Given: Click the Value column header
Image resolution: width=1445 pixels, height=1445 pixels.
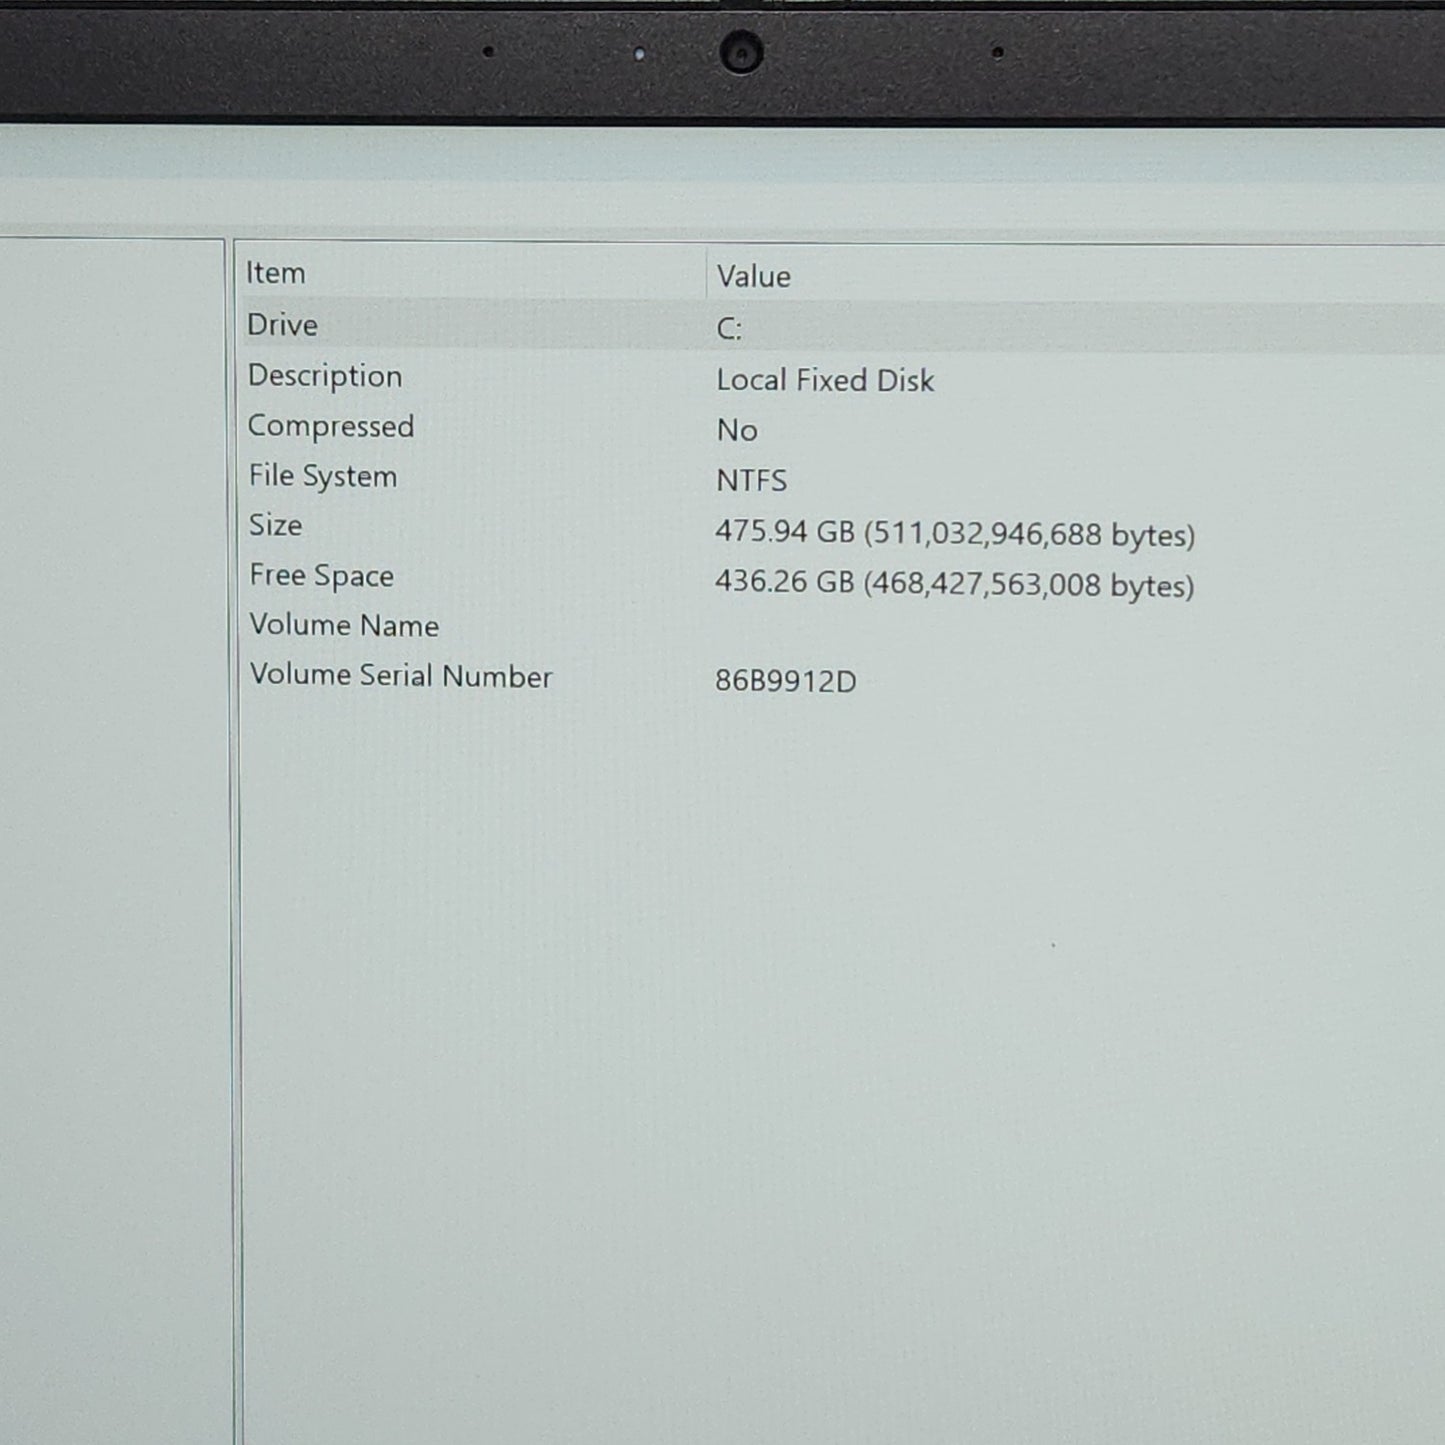Looking at the screenshot, I should [753, 276].
